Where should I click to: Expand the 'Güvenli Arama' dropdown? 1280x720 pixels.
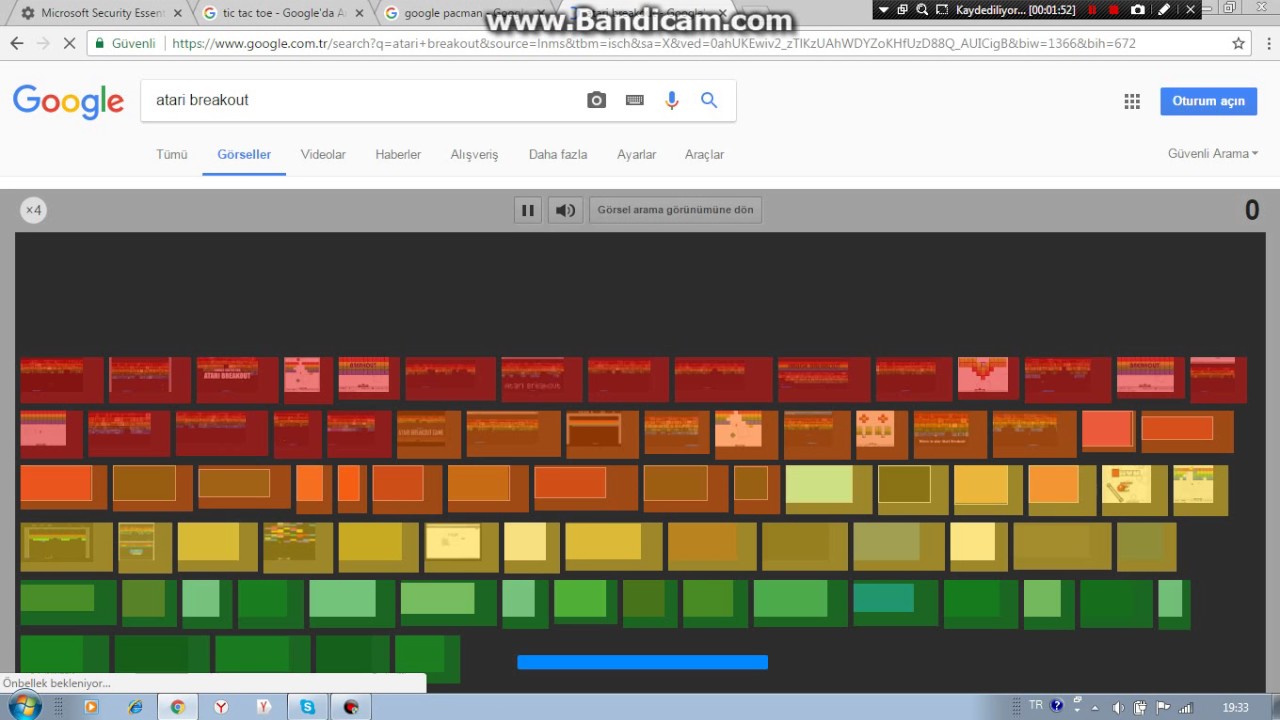click(1213, 153)
